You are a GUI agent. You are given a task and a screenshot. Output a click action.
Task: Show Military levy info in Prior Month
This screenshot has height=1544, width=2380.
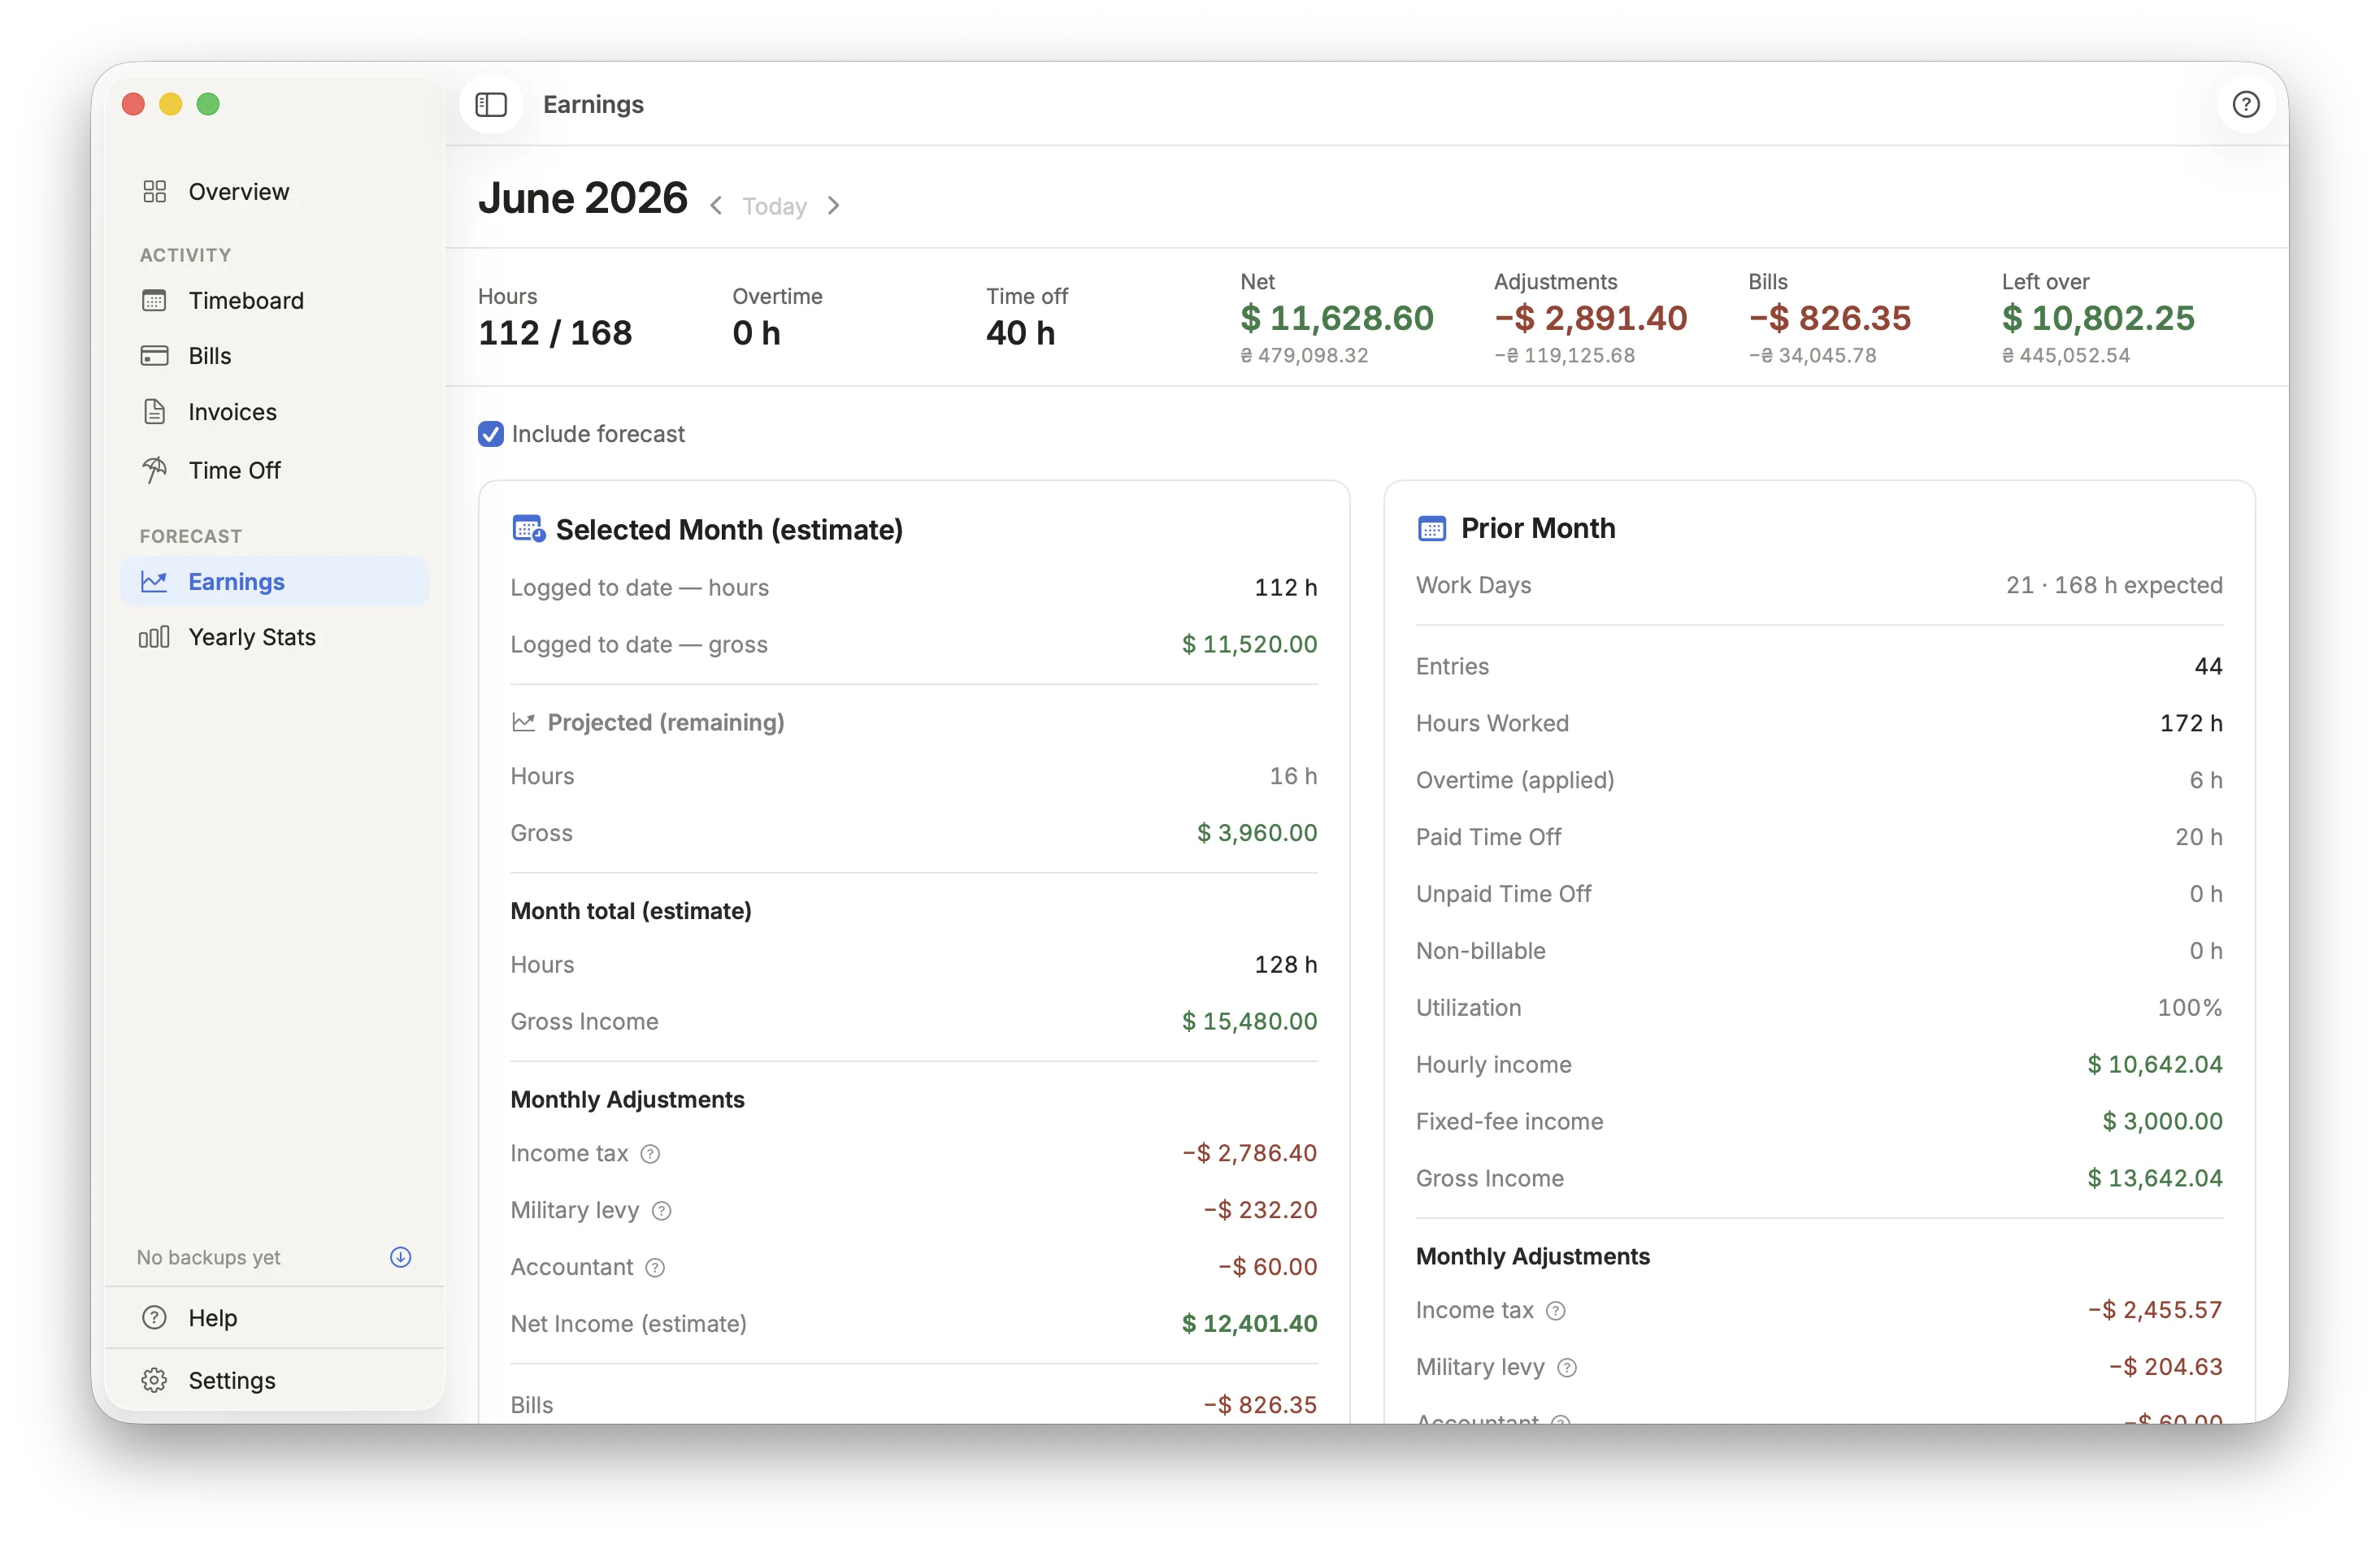(x=1567, y=1368)
